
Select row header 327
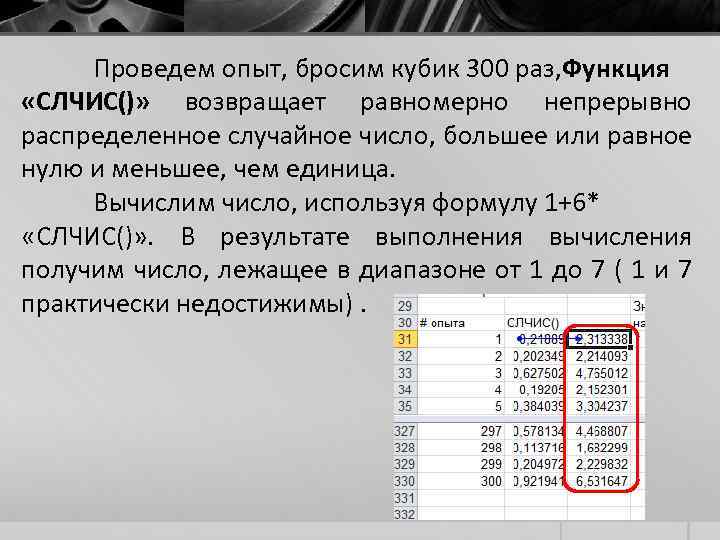click(x=405, y=431)
